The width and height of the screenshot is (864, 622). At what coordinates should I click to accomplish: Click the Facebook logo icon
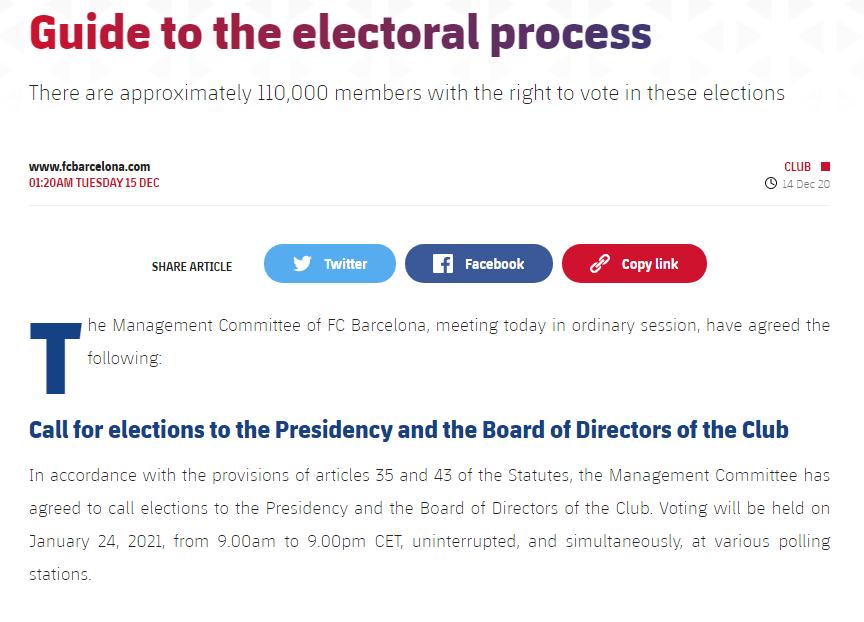[442, 264]
